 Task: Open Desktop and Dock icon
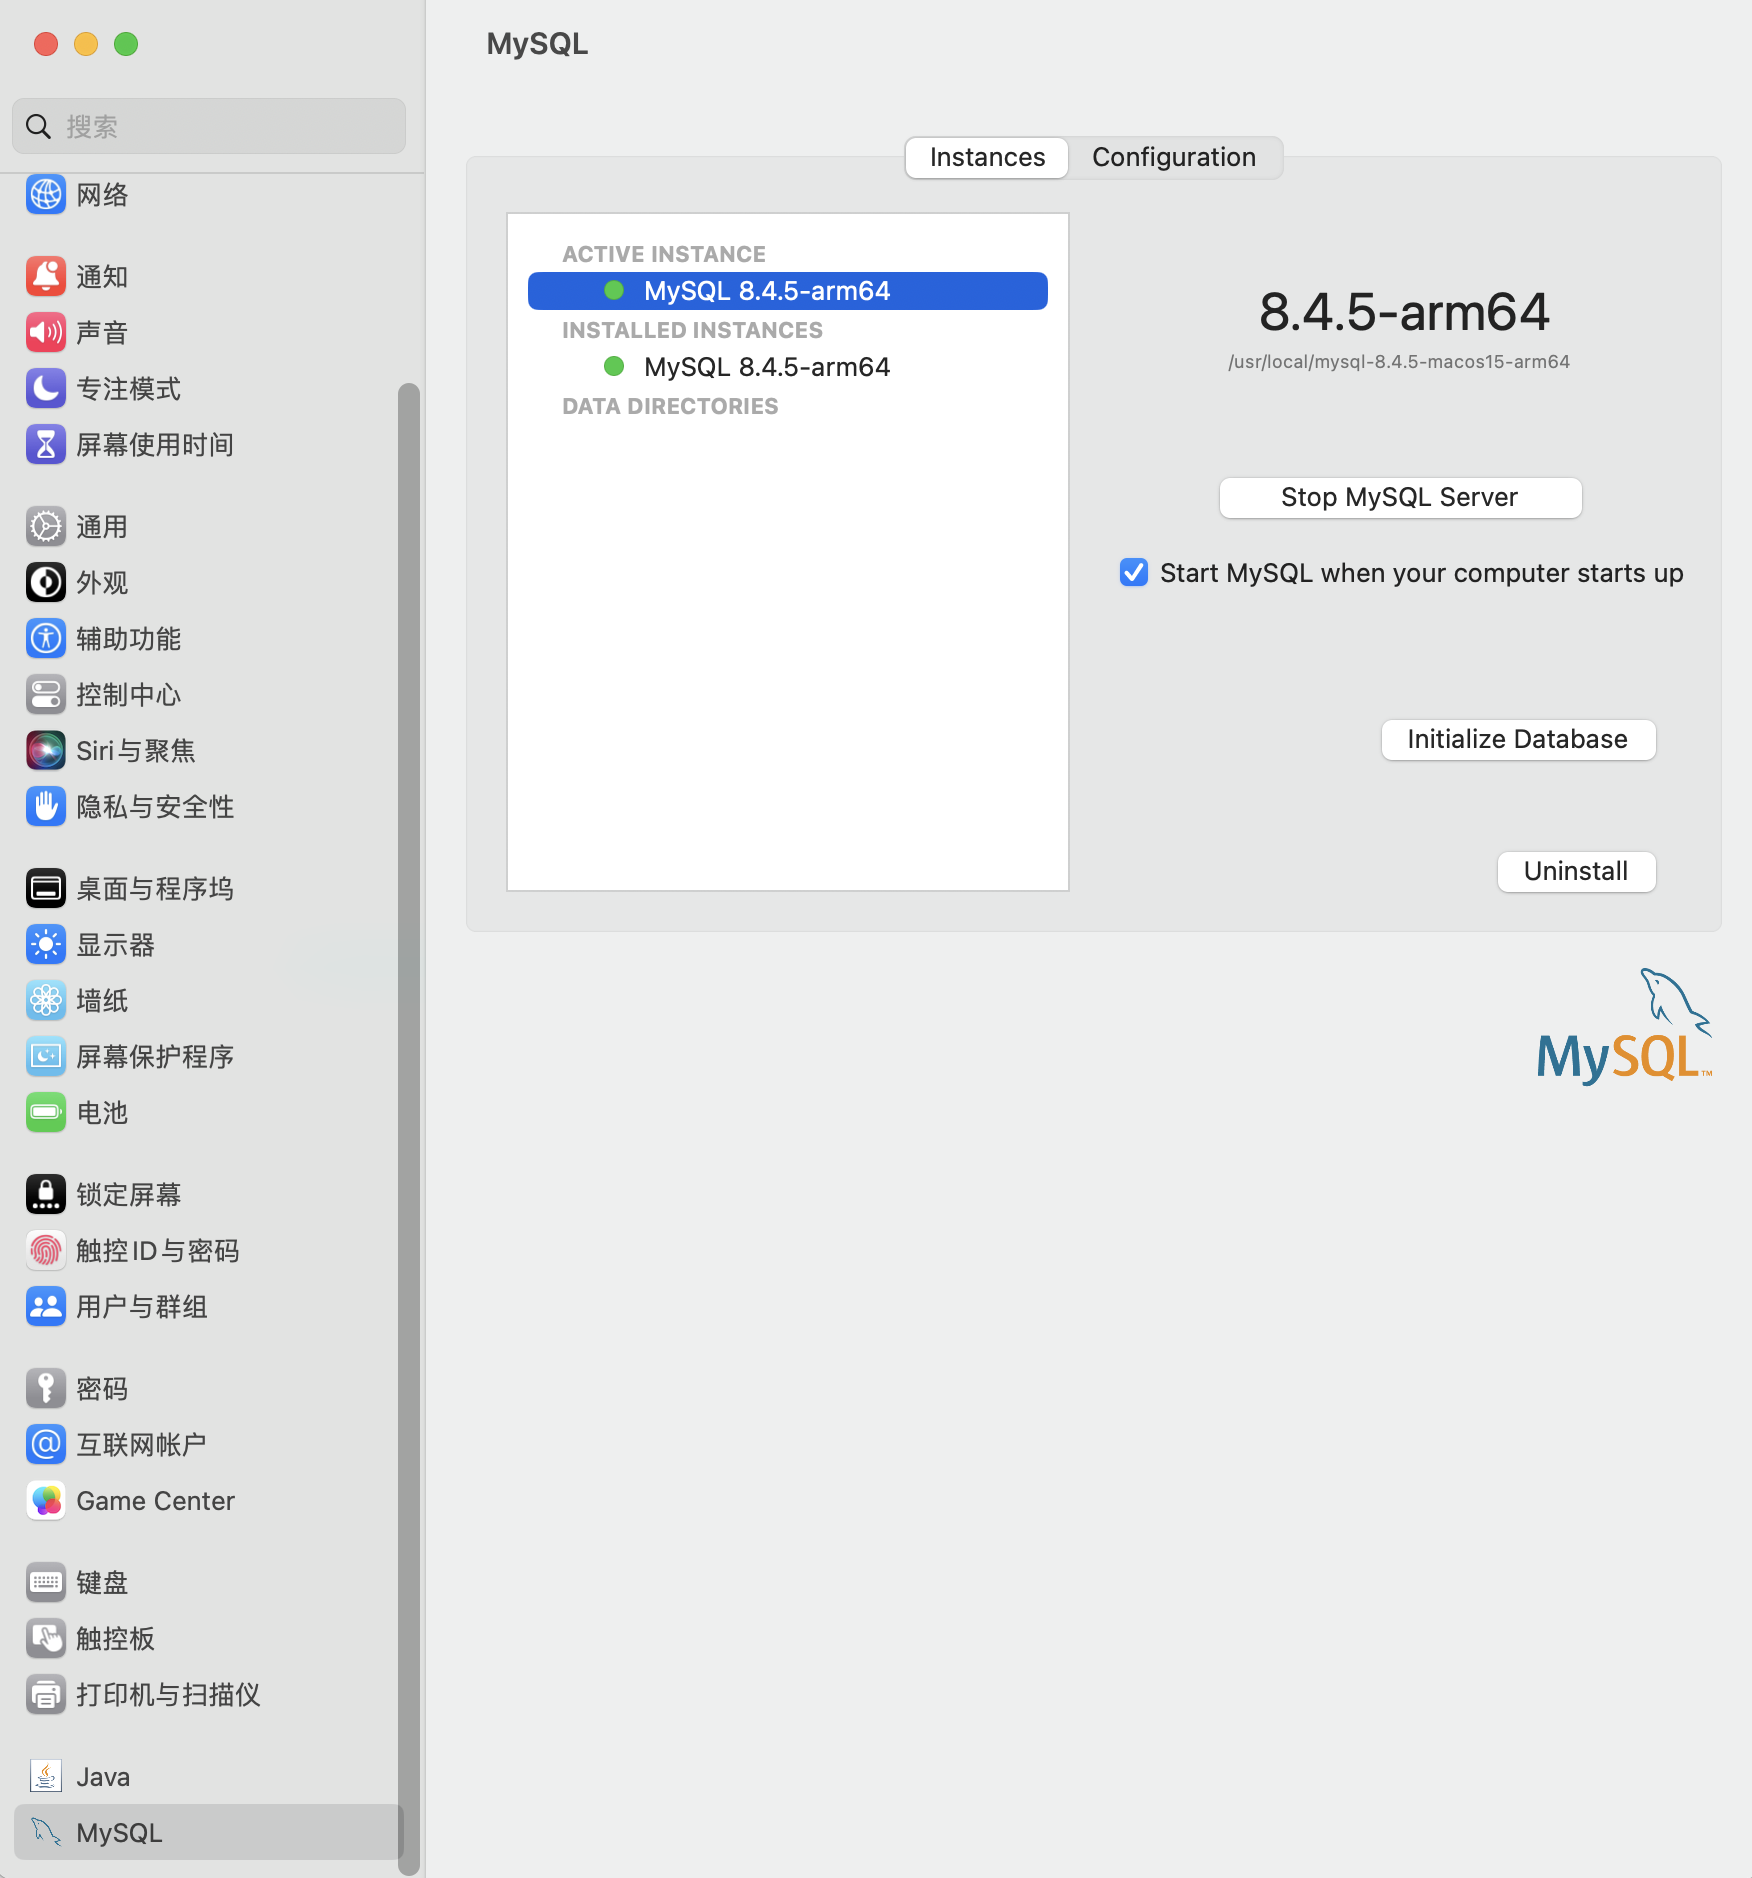coord(46,888)
